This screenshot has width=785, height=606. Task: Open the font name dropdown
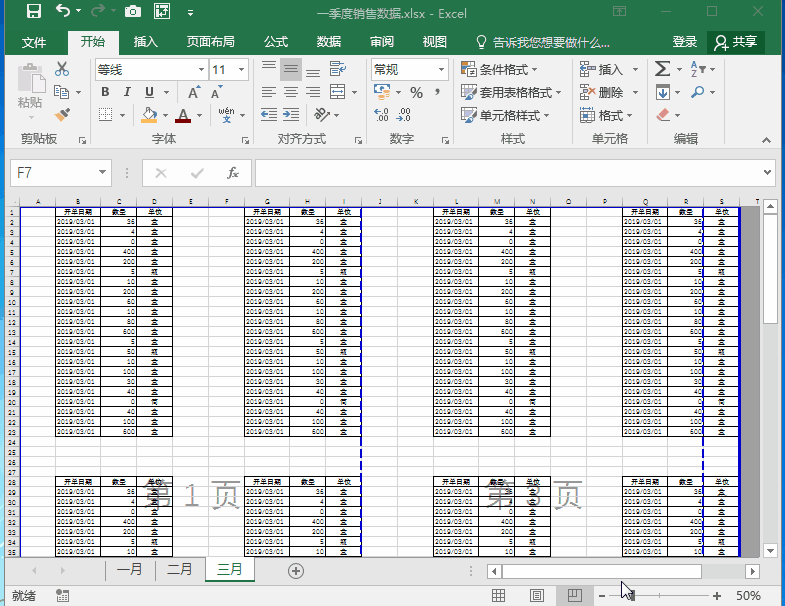click(x=201, y=70)
